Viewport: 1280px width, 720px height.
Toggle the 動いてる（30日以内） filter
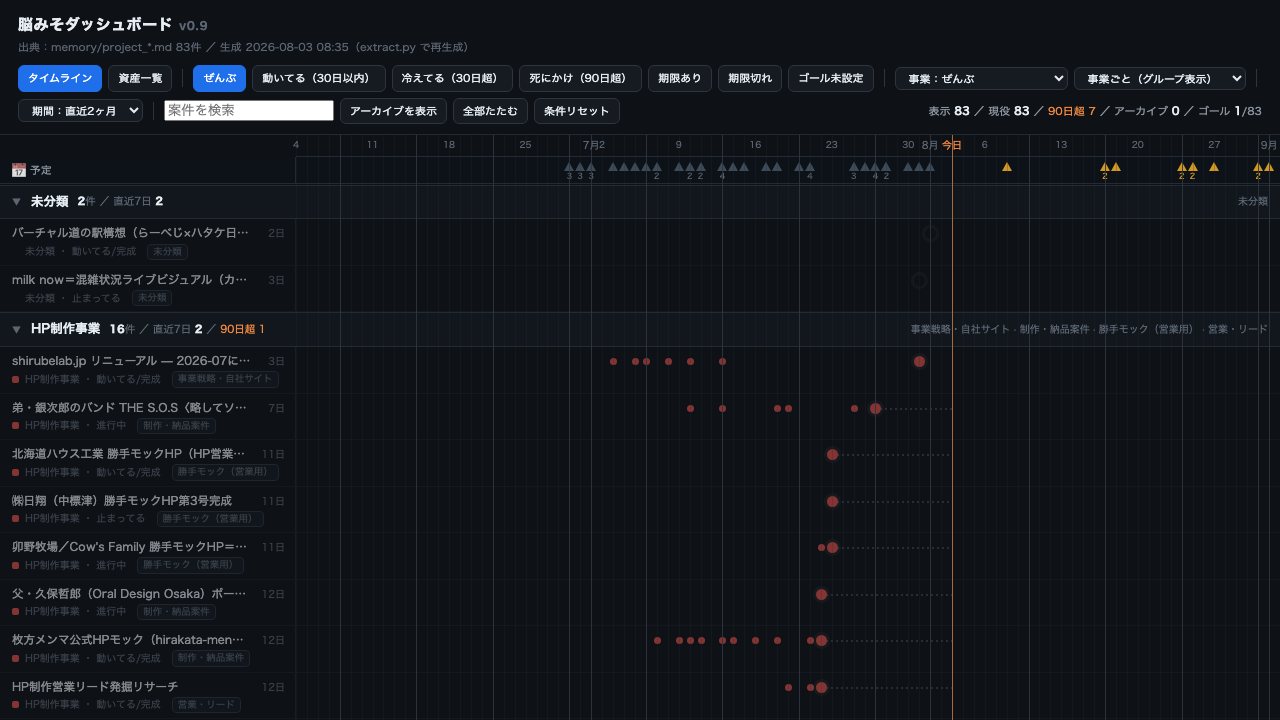point(318,78)
